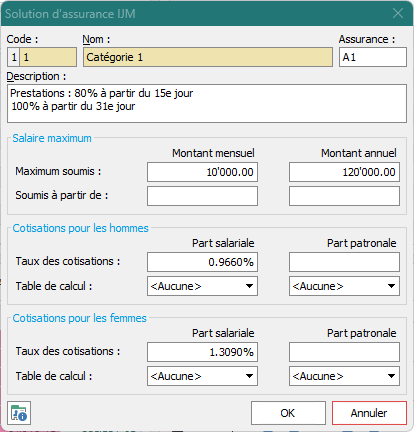Select the Maximum soumis annual amount field

[344, 172]
